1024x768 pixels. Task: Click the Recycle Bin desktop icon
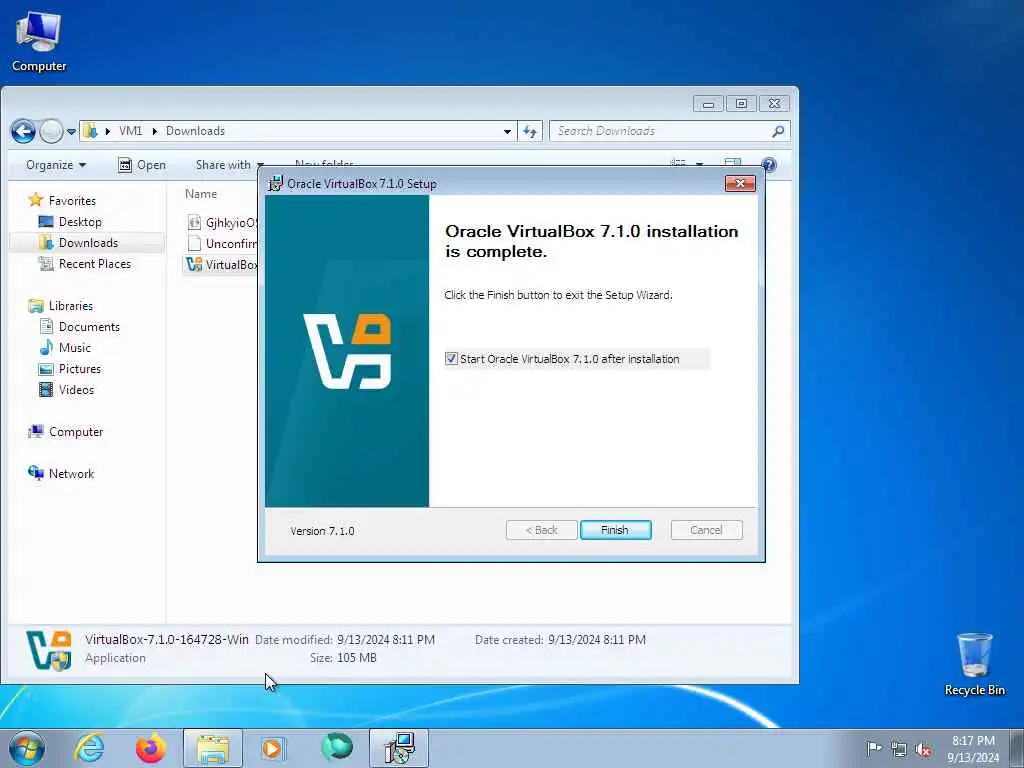[974, 664]
